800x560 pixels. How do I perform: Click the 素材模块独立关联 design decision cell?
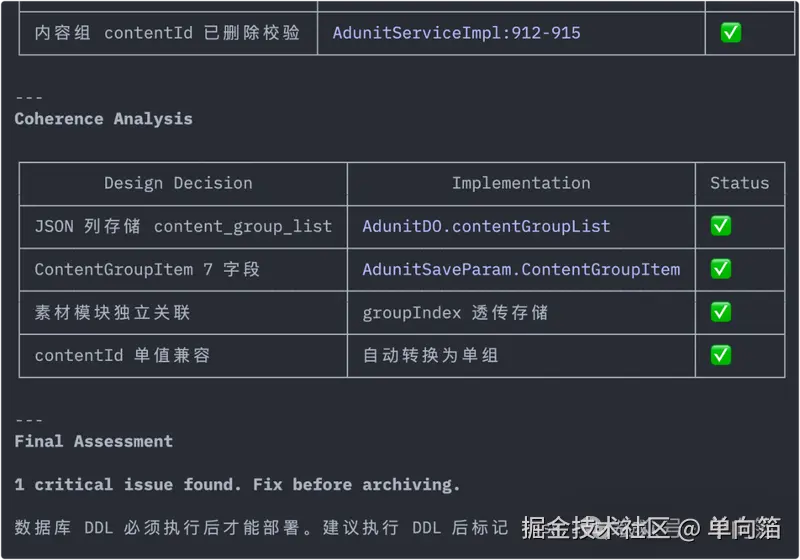(112, 312)
